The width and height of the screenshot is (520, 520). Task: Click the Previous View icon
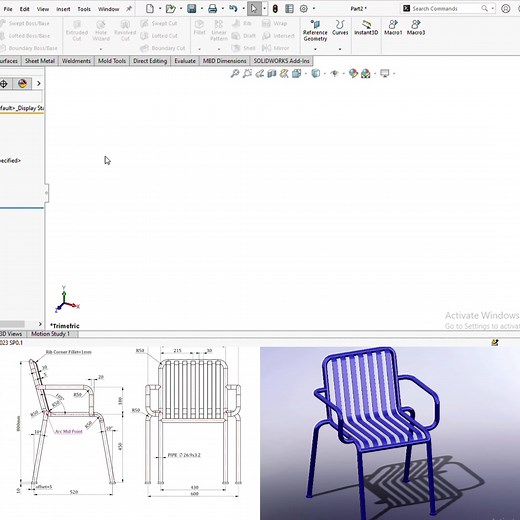[259, 73]
